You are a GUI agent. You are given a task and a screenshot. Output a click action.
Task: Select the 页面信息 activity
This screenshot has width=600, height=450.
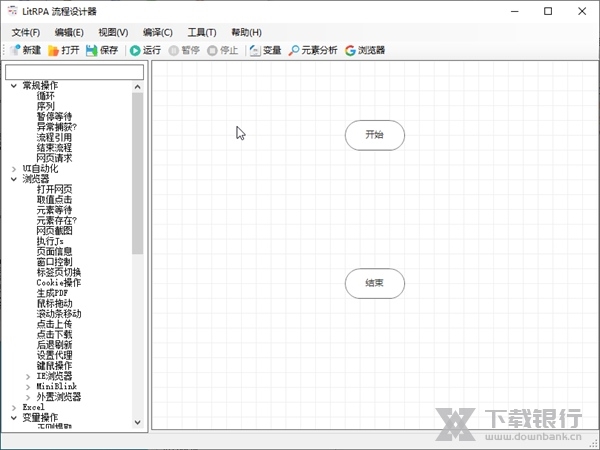pyautogui.click(x=54, y=251)
